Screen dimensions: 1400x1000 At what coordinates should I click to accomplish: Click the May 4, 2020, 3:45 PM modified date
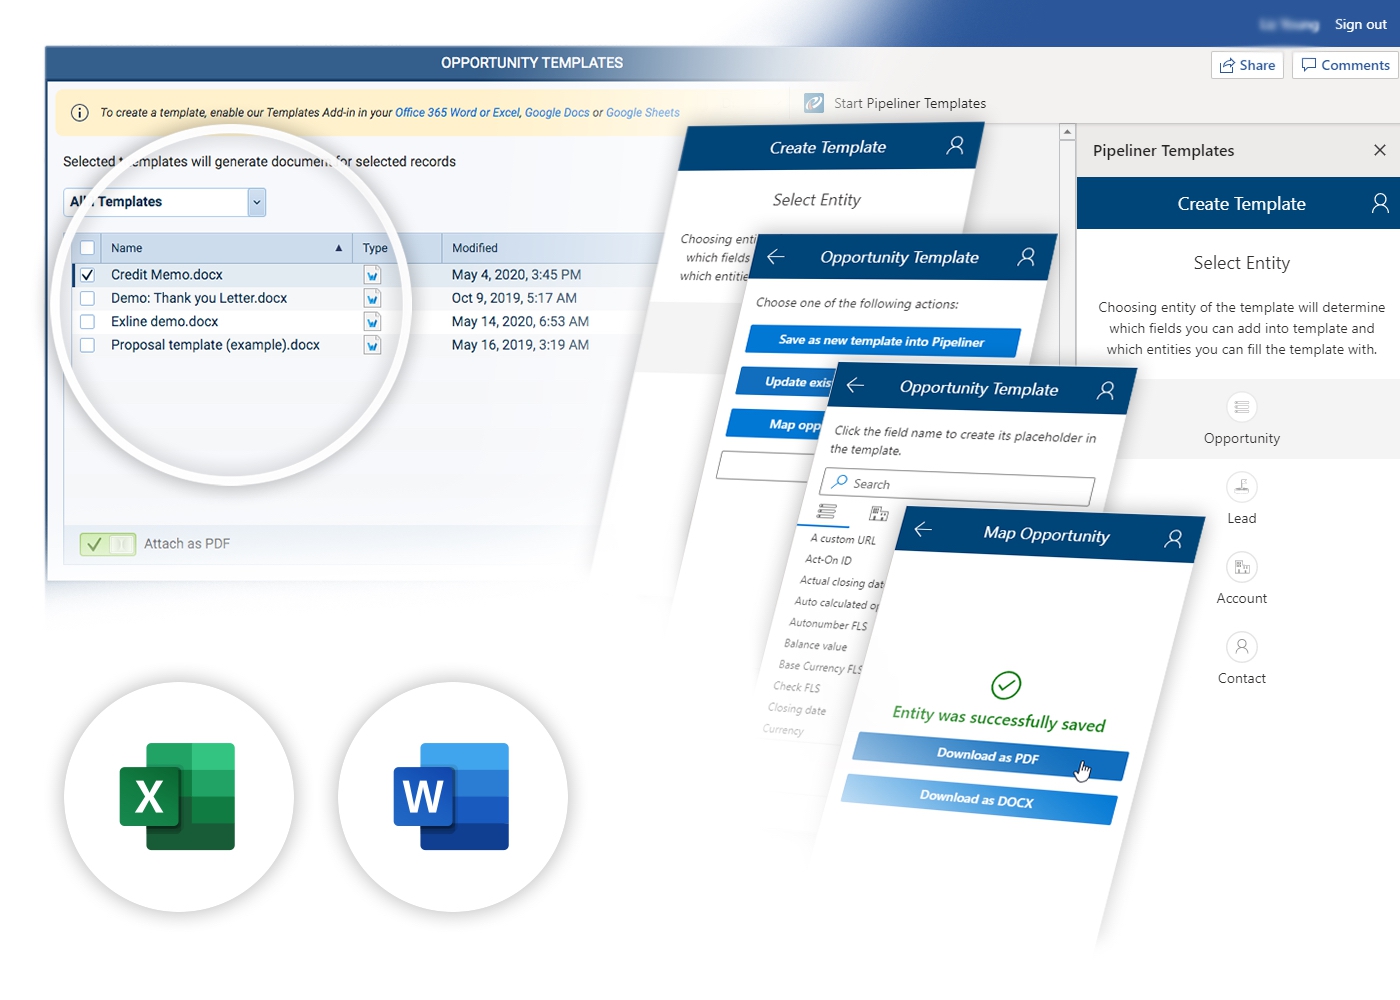click(516, 275)
